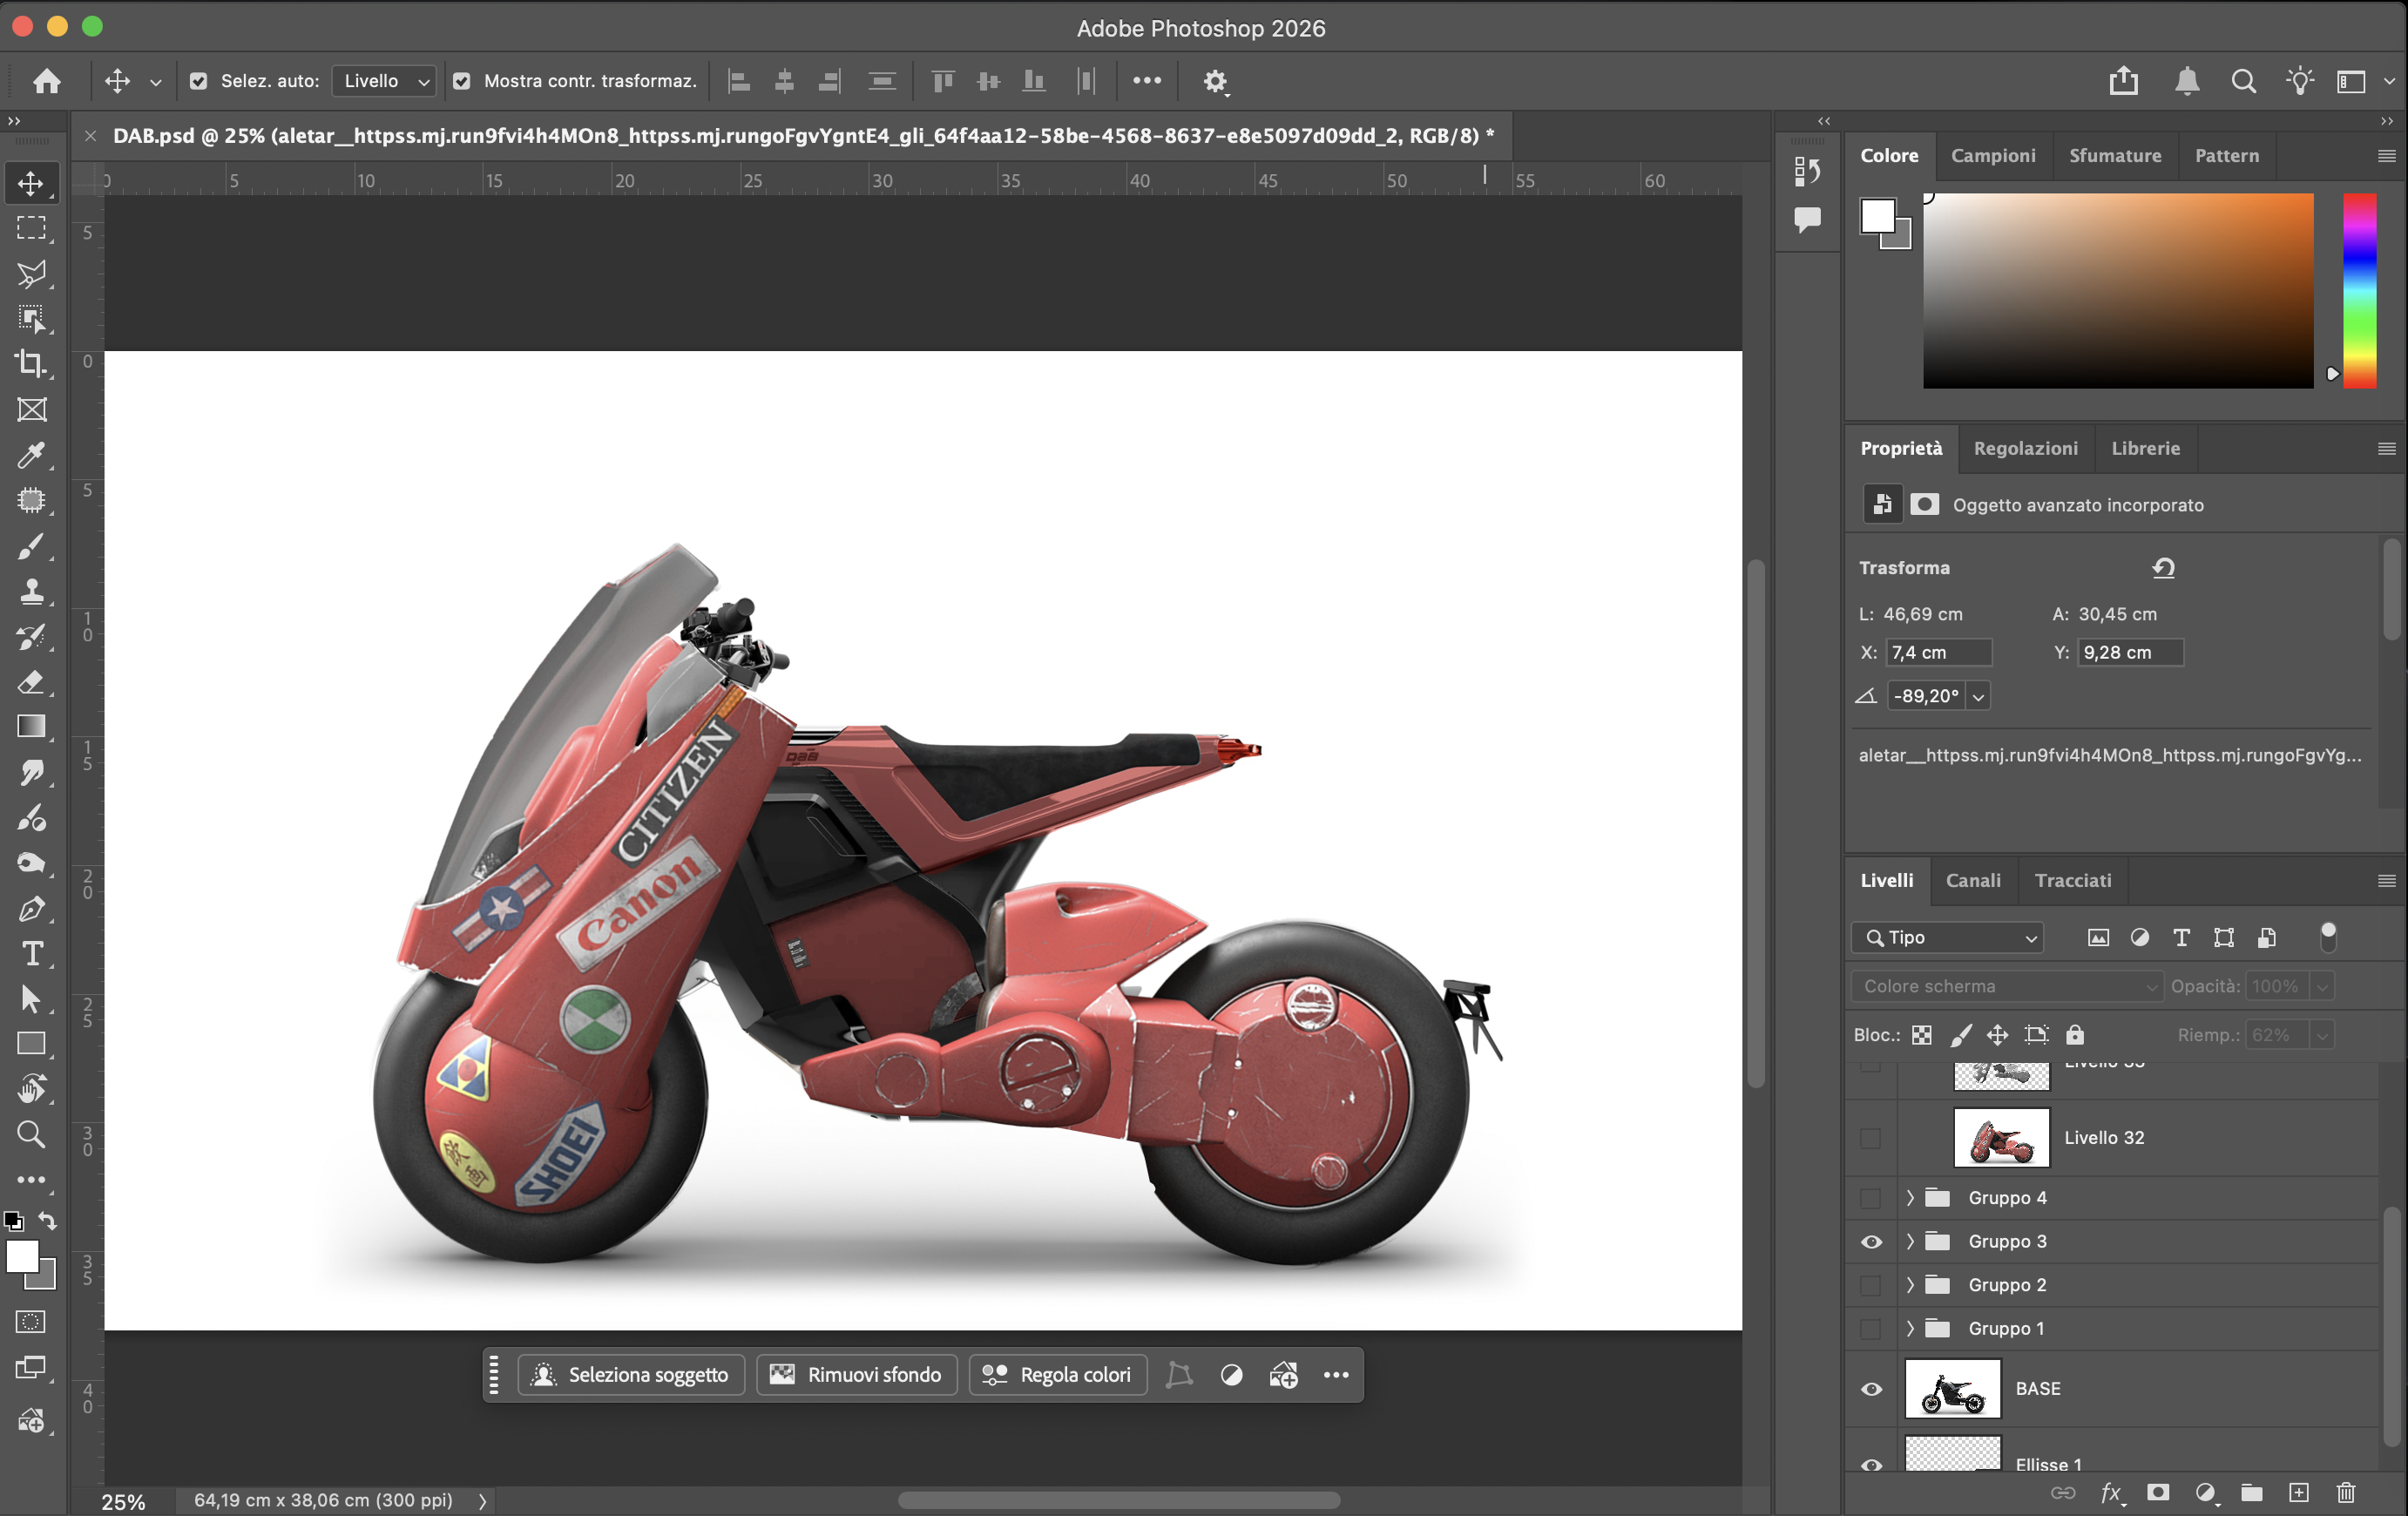2408x1516 pixels.
Task: Show the Livello 32 layer
Action: coord(1871,1138)
